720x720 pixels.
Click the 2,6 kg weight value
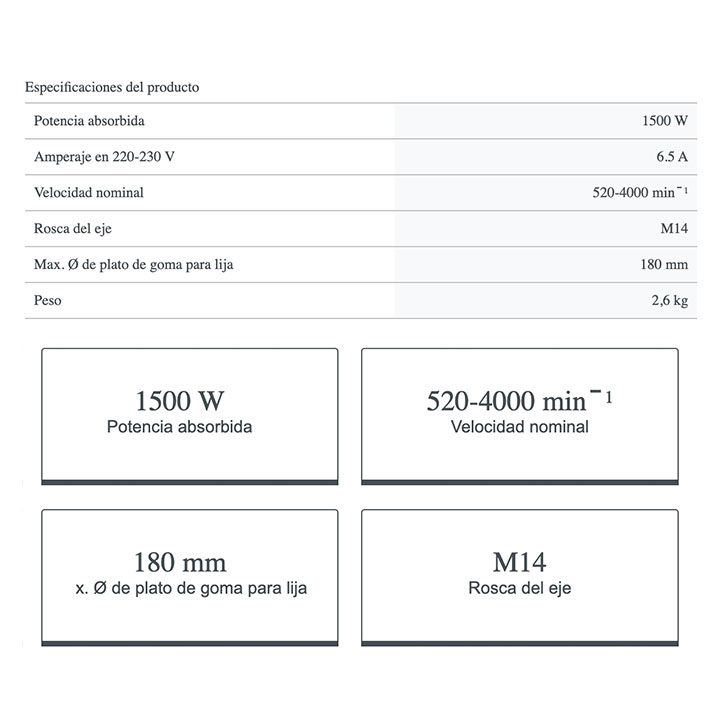pyautogui.click(x=667, y=300)
